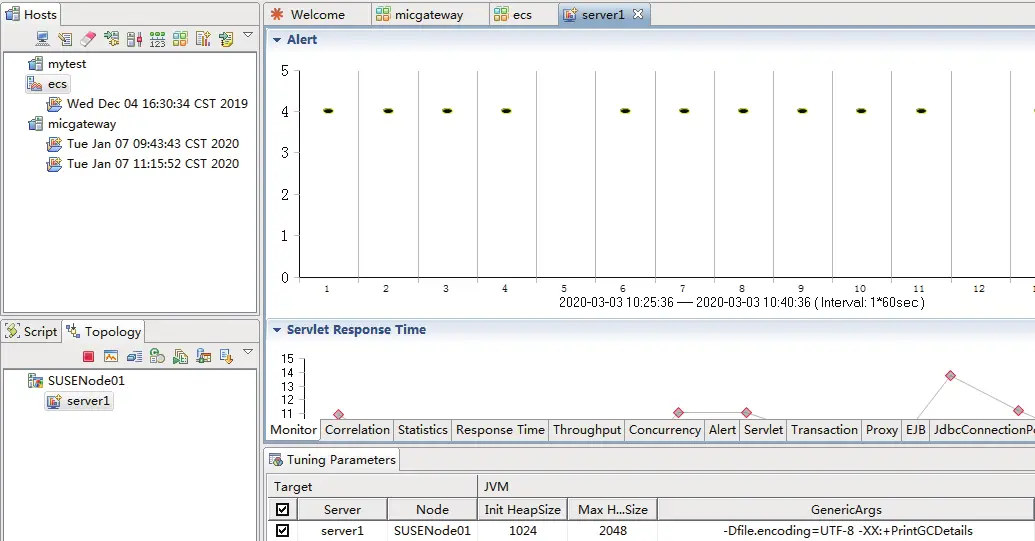Viewport: 1035px width, 541px height.
Task: Open the Throughput tab
Action: click(x=587, y=430)
